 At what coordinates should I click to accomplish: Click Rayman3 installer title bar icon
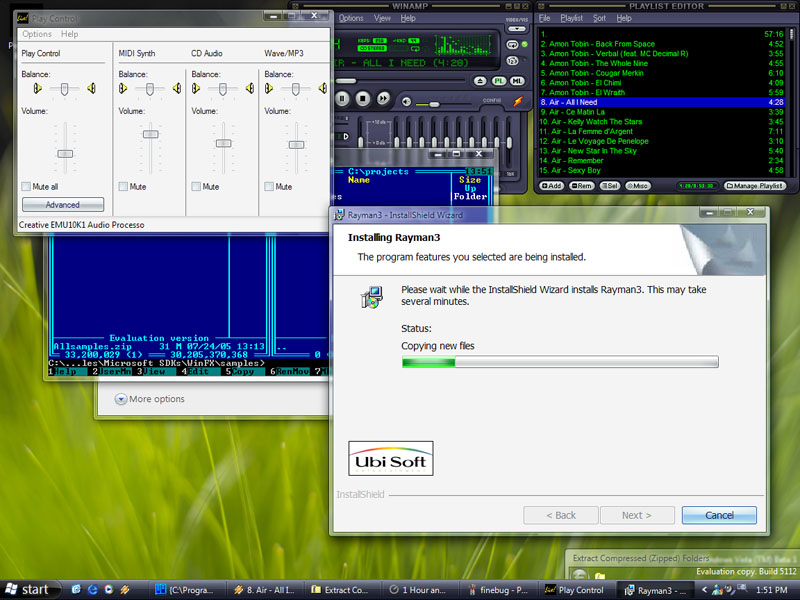[339, 215]
